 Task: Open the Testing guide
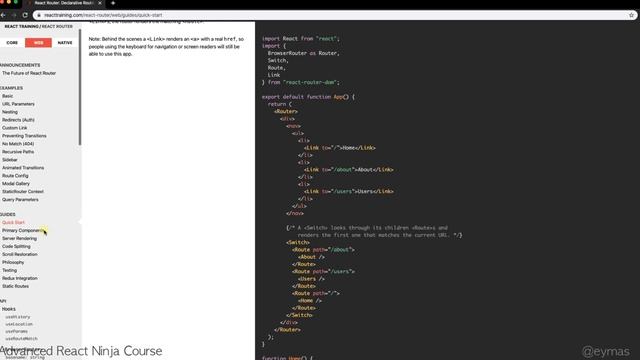coord(9,270)
